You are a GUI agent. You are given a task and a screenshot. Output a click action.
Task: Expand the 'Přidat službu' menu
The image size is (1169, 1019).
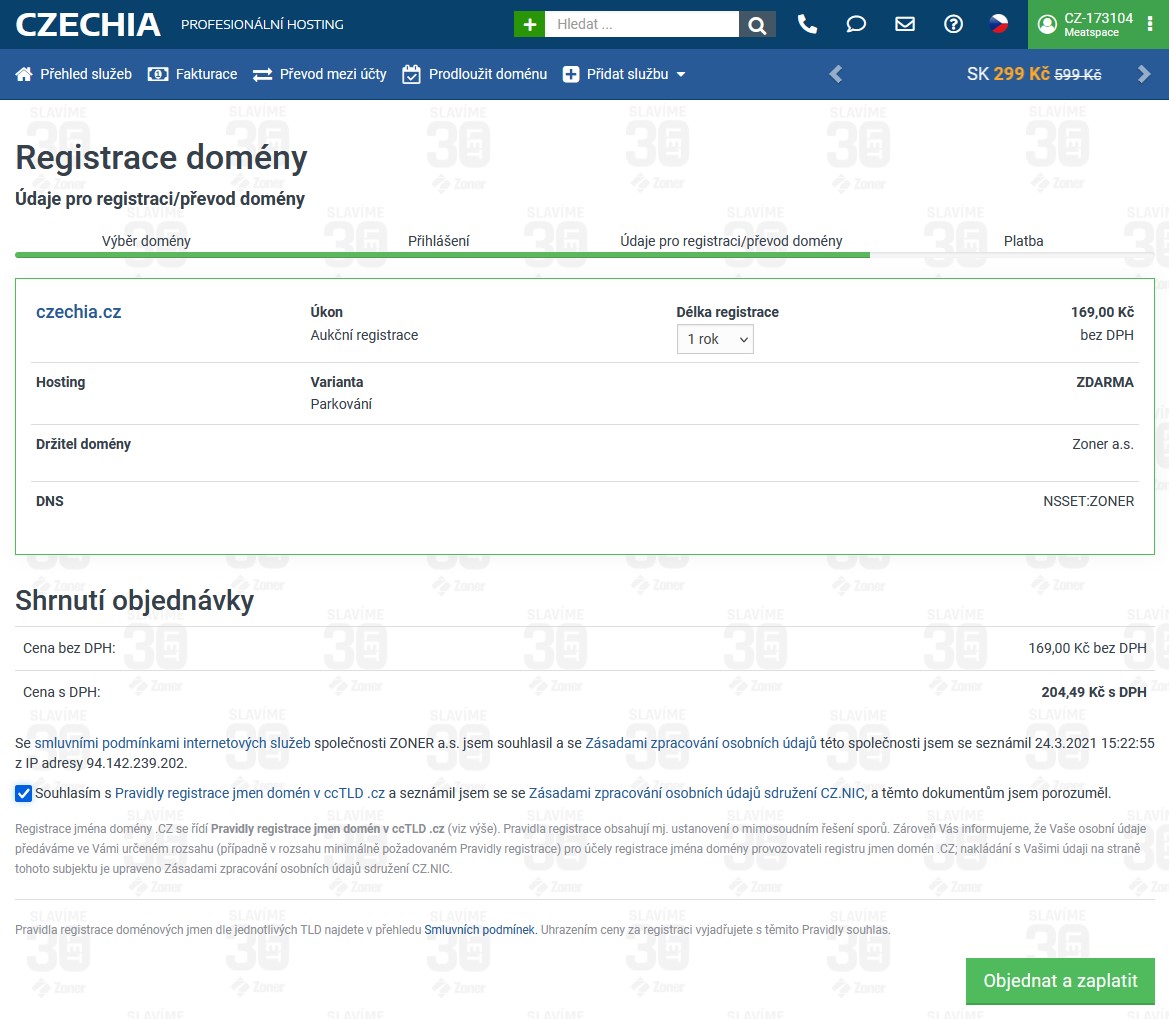pyautogui.click(x=624, y=74)
